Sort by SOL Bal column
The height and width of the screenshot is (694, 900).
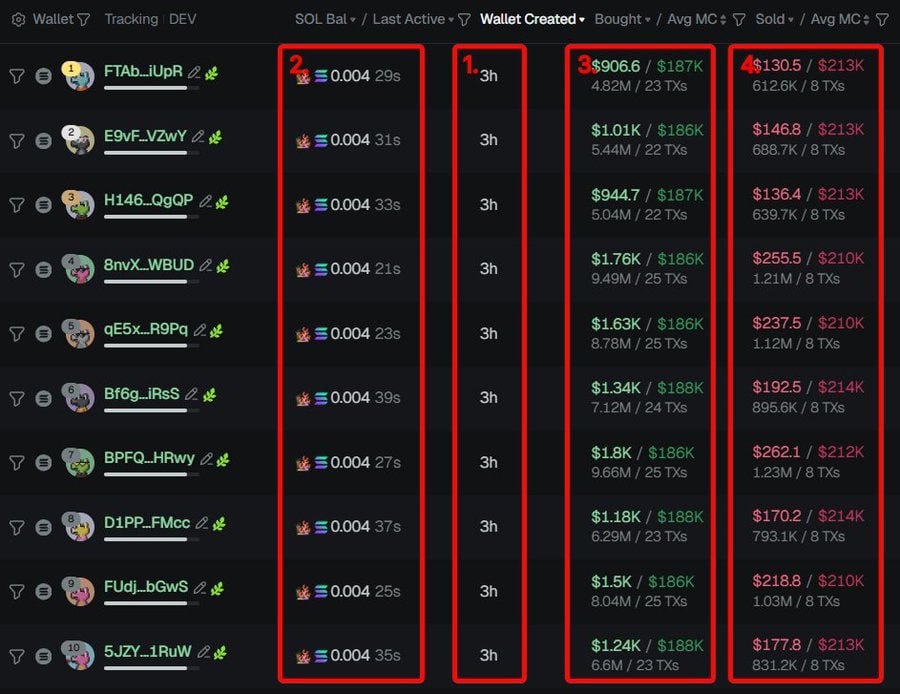[x=325, y=19]
